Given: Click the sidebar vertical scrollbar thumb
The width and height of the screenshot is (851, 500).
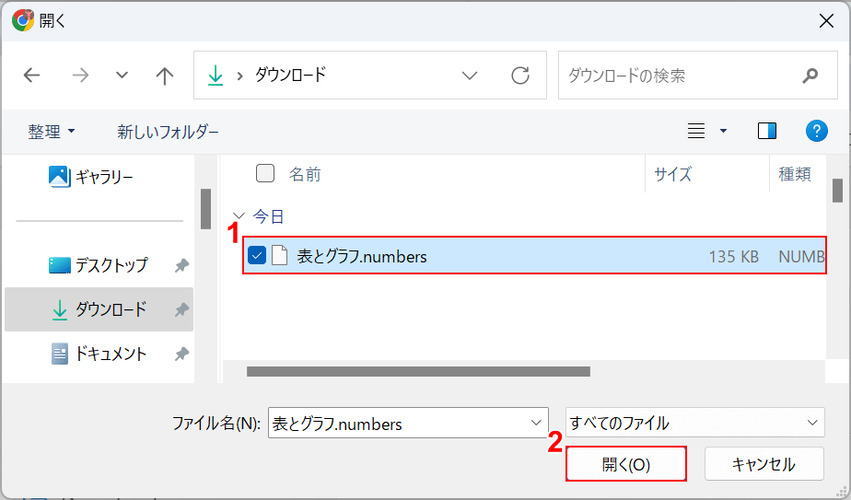Looking at the screenshot, I should (x=206, y=209).
